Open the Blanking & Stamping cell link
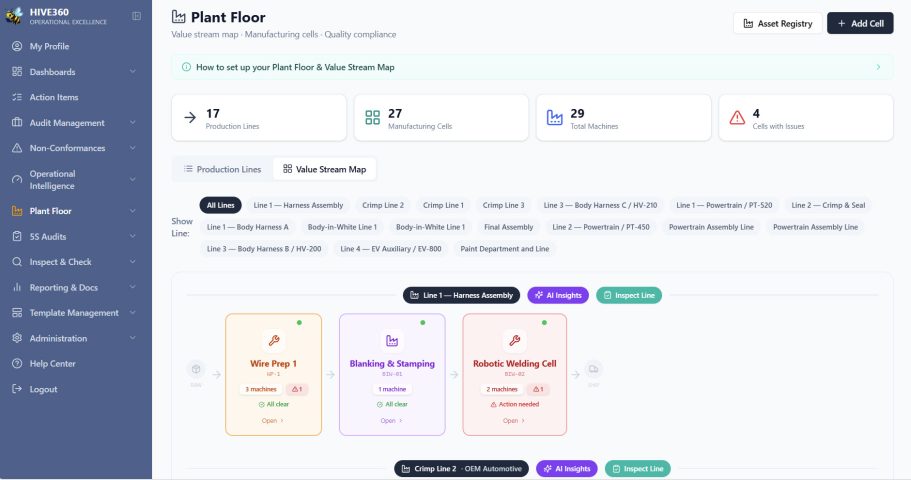The image size is (911, 480). (391, 421)
